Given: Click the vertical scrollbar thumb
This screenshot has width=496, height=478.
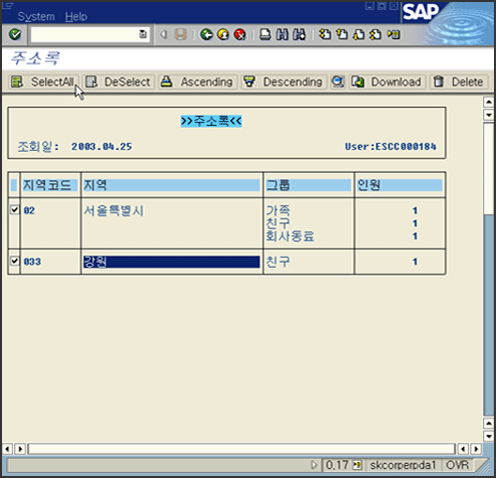Looking at the screenshot, I should (x=489, y=168).
